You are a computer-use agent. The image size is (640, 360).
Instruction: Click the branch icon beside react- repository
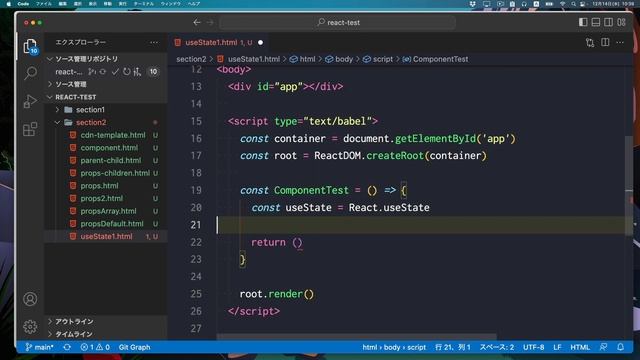coord(92,72)
